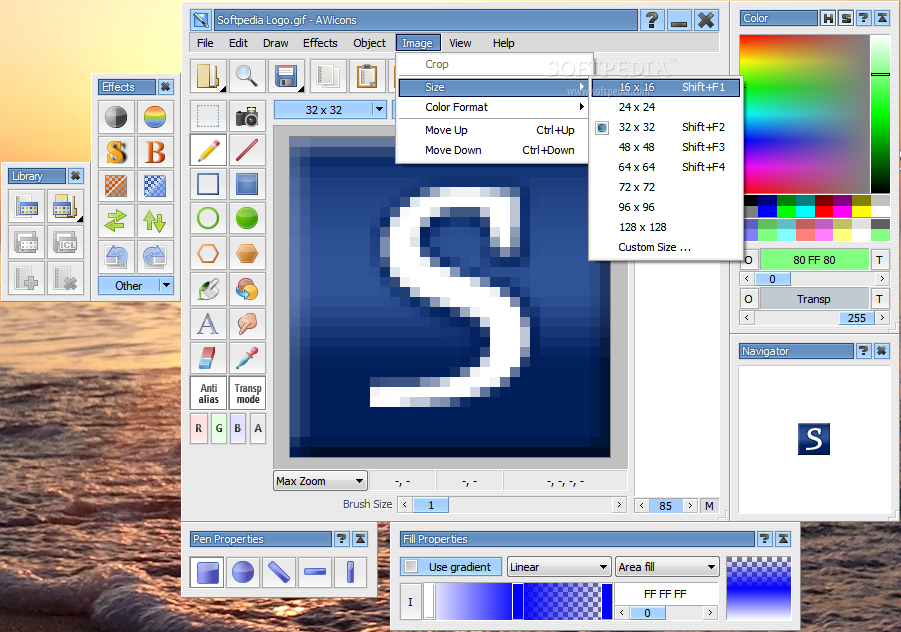Screen dimensions: 901x632
Task: Click the Navigator S thumbnail
Action: tap(814, 439)
